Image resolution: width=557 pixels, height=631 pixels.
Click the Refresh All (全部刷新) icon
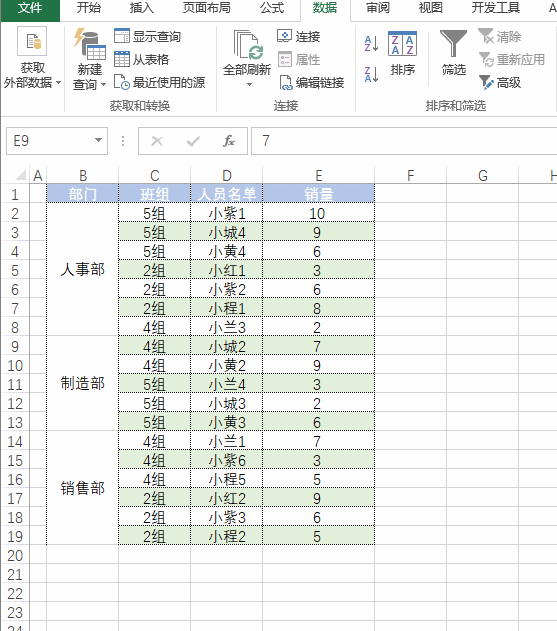point(248,45)
